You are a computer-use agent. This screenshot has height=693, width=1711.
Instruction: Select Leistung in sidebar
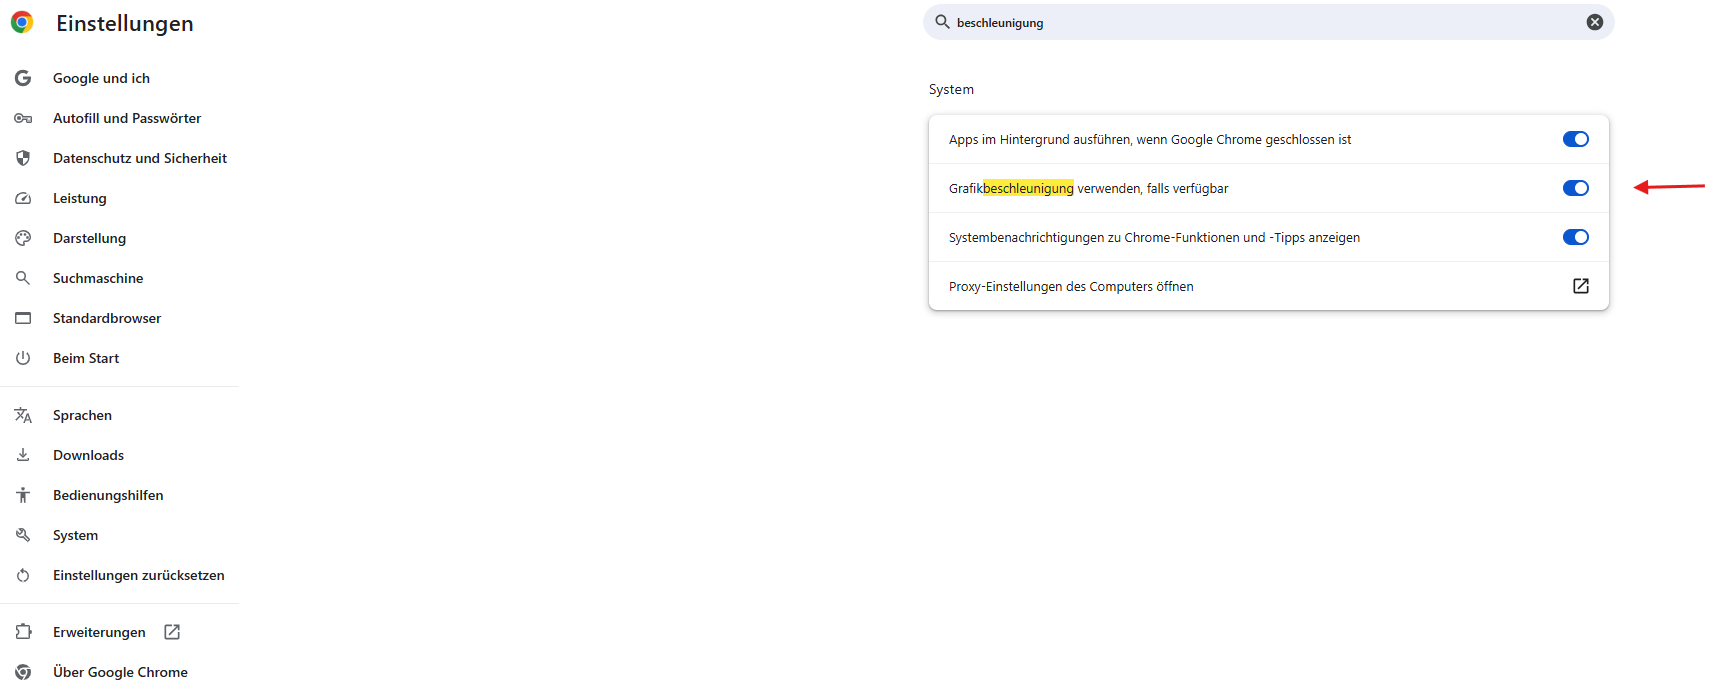[x=80, y=198]
